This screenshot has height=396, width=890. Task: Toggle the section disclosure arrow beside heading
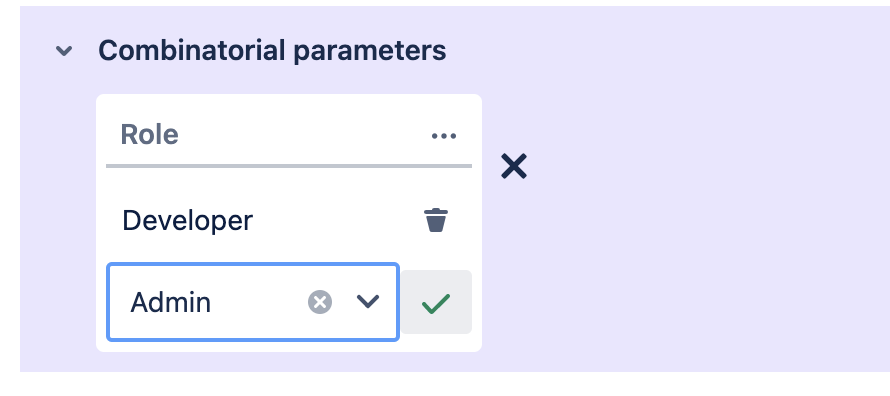coord(64,51)
